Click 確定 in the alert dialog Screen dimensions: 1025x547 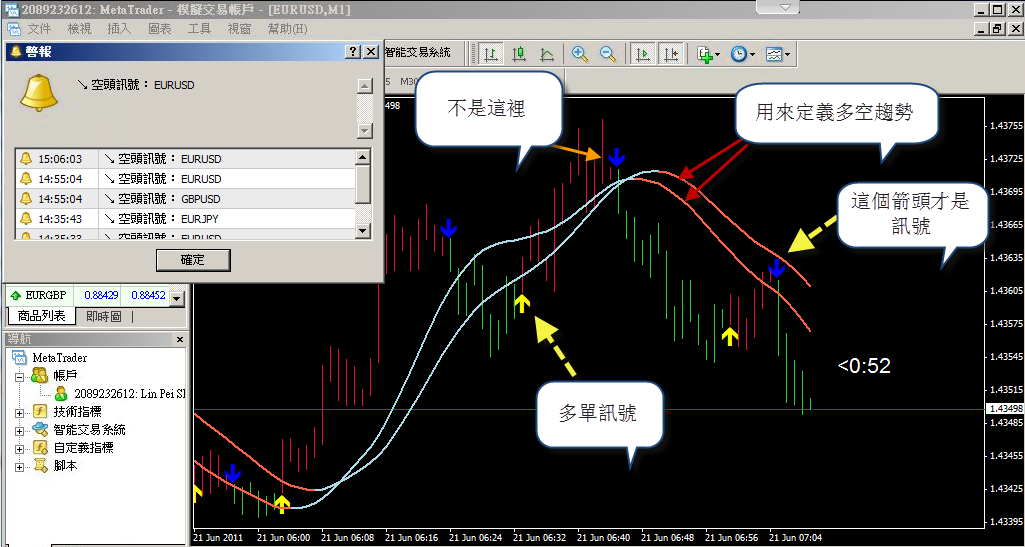click(x=193, y=260)
